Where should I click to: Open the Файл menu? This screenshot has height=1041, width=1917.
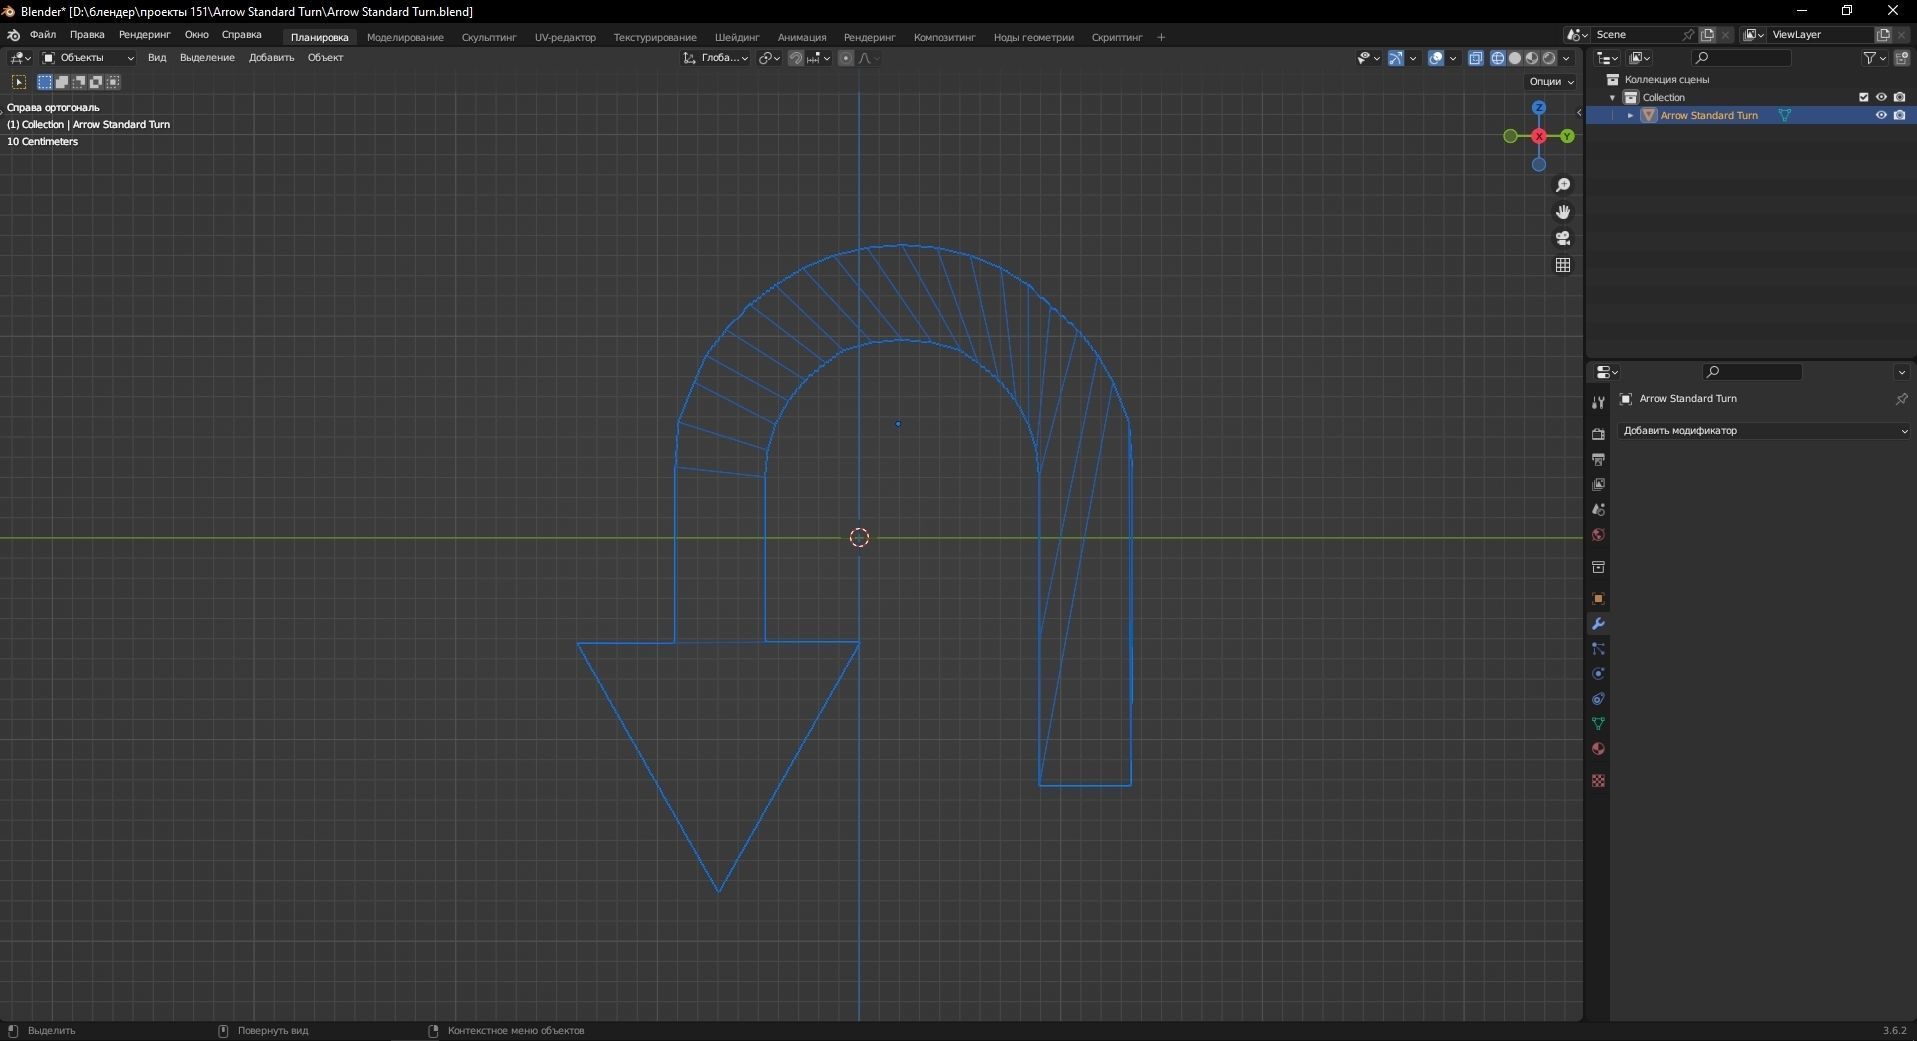coord(43,35)
